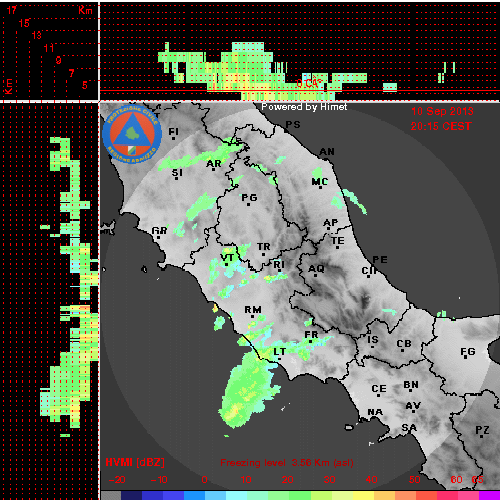Viewport: 500px width, 500px height.
Task: Click the CE city label
Action: [379, 389]
